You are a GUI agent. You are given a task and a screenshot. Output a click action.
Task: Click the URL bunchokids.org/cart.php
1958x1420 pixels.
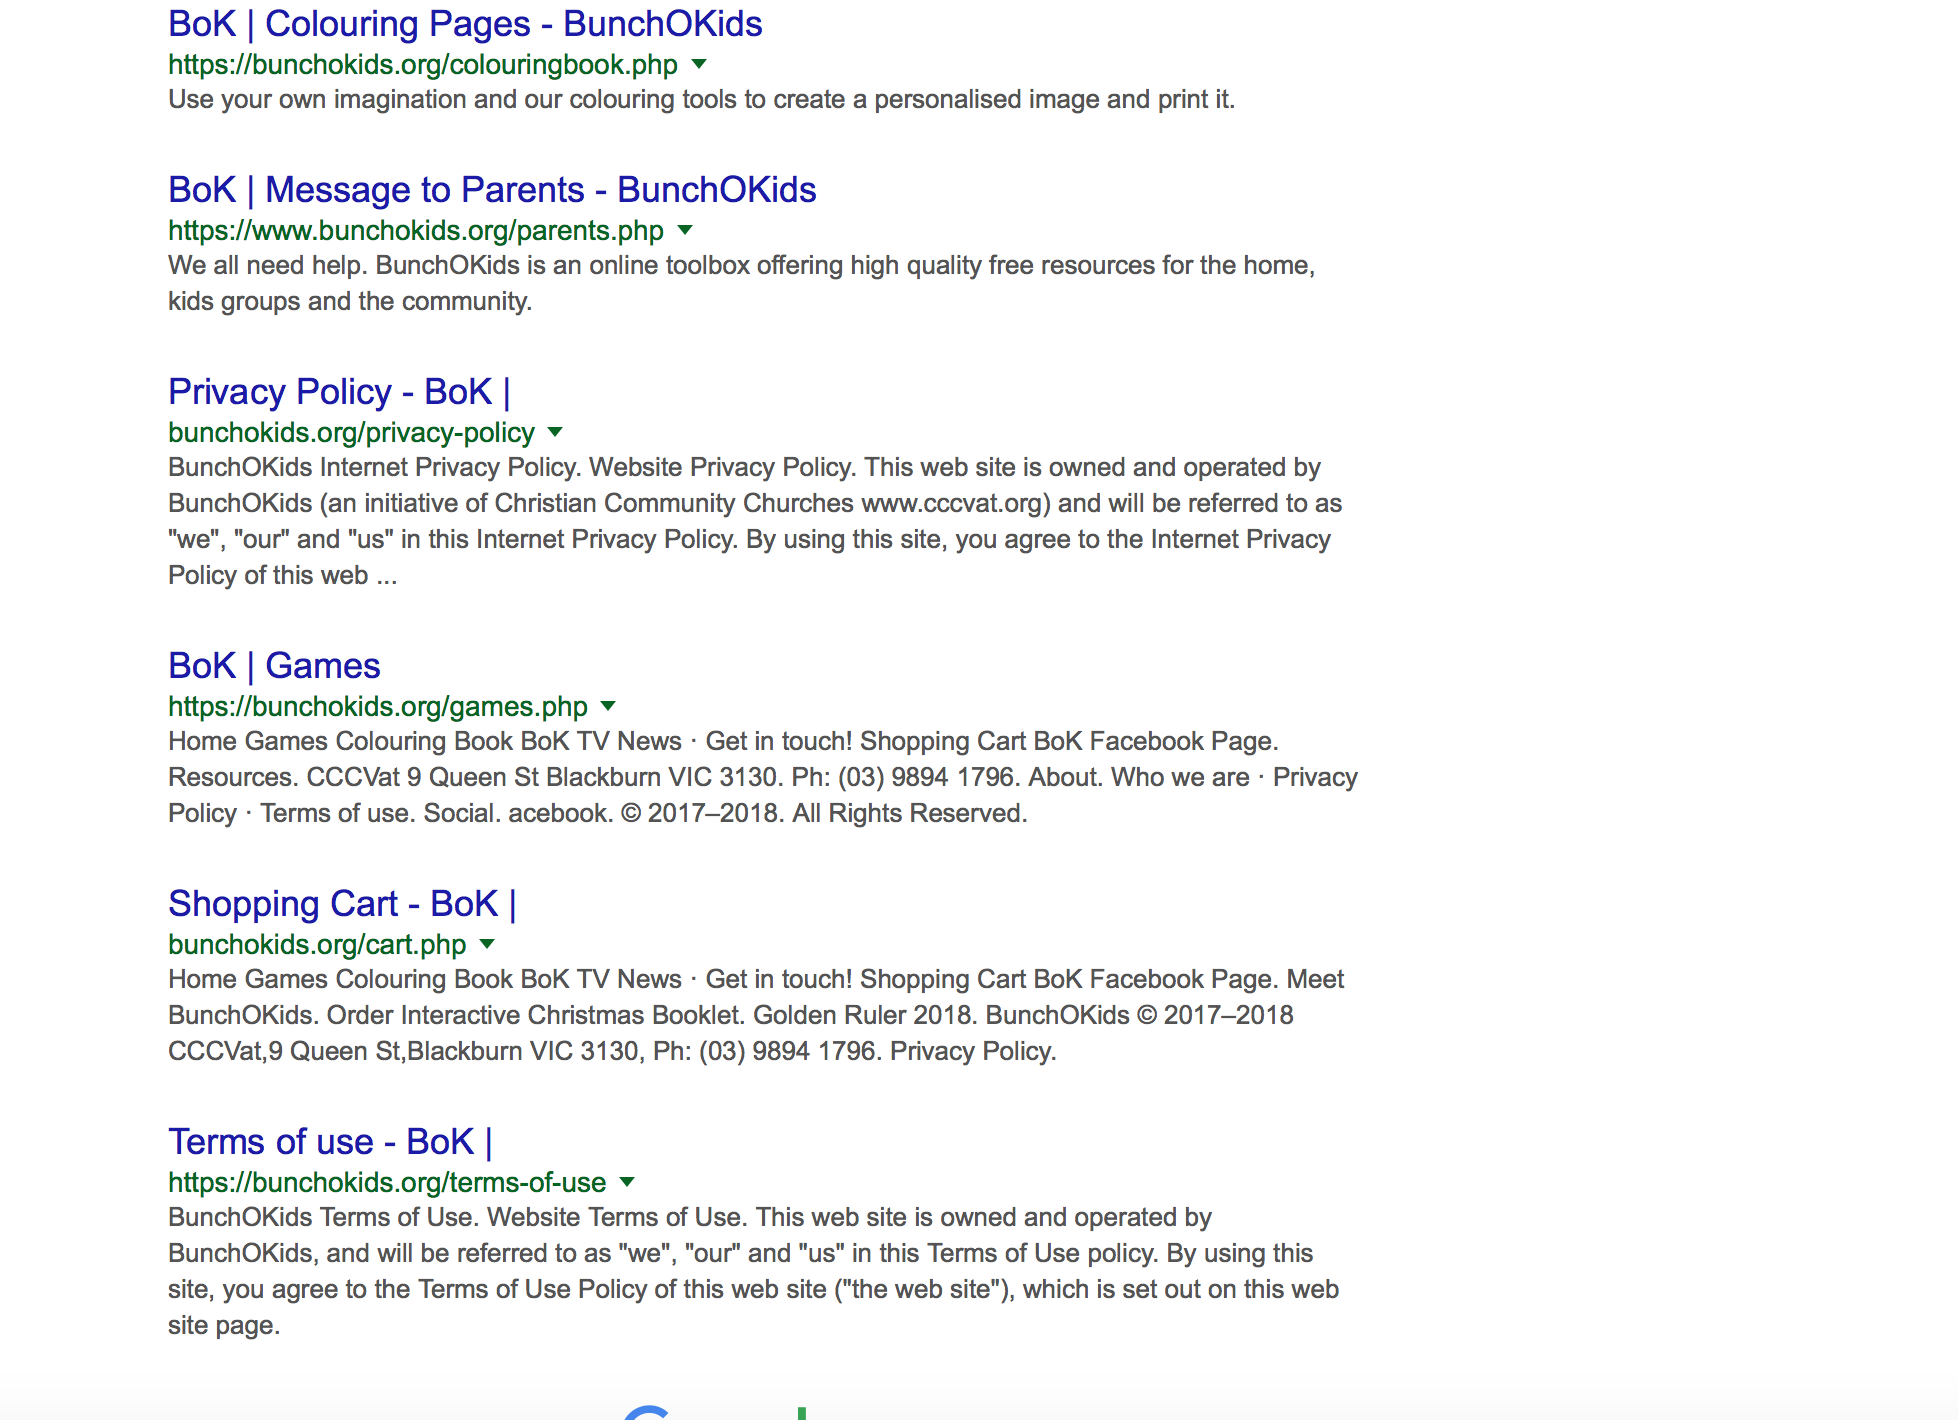[x=317, y=945]
